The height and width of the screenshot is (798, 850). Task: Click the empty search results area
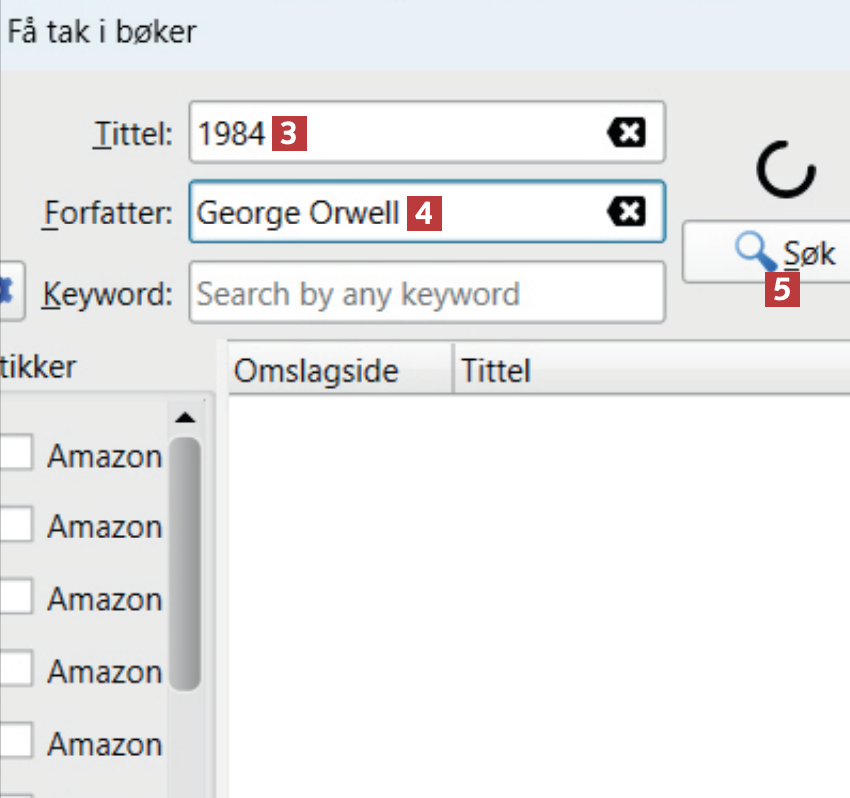pyautogui.click(x=540, y=590)
